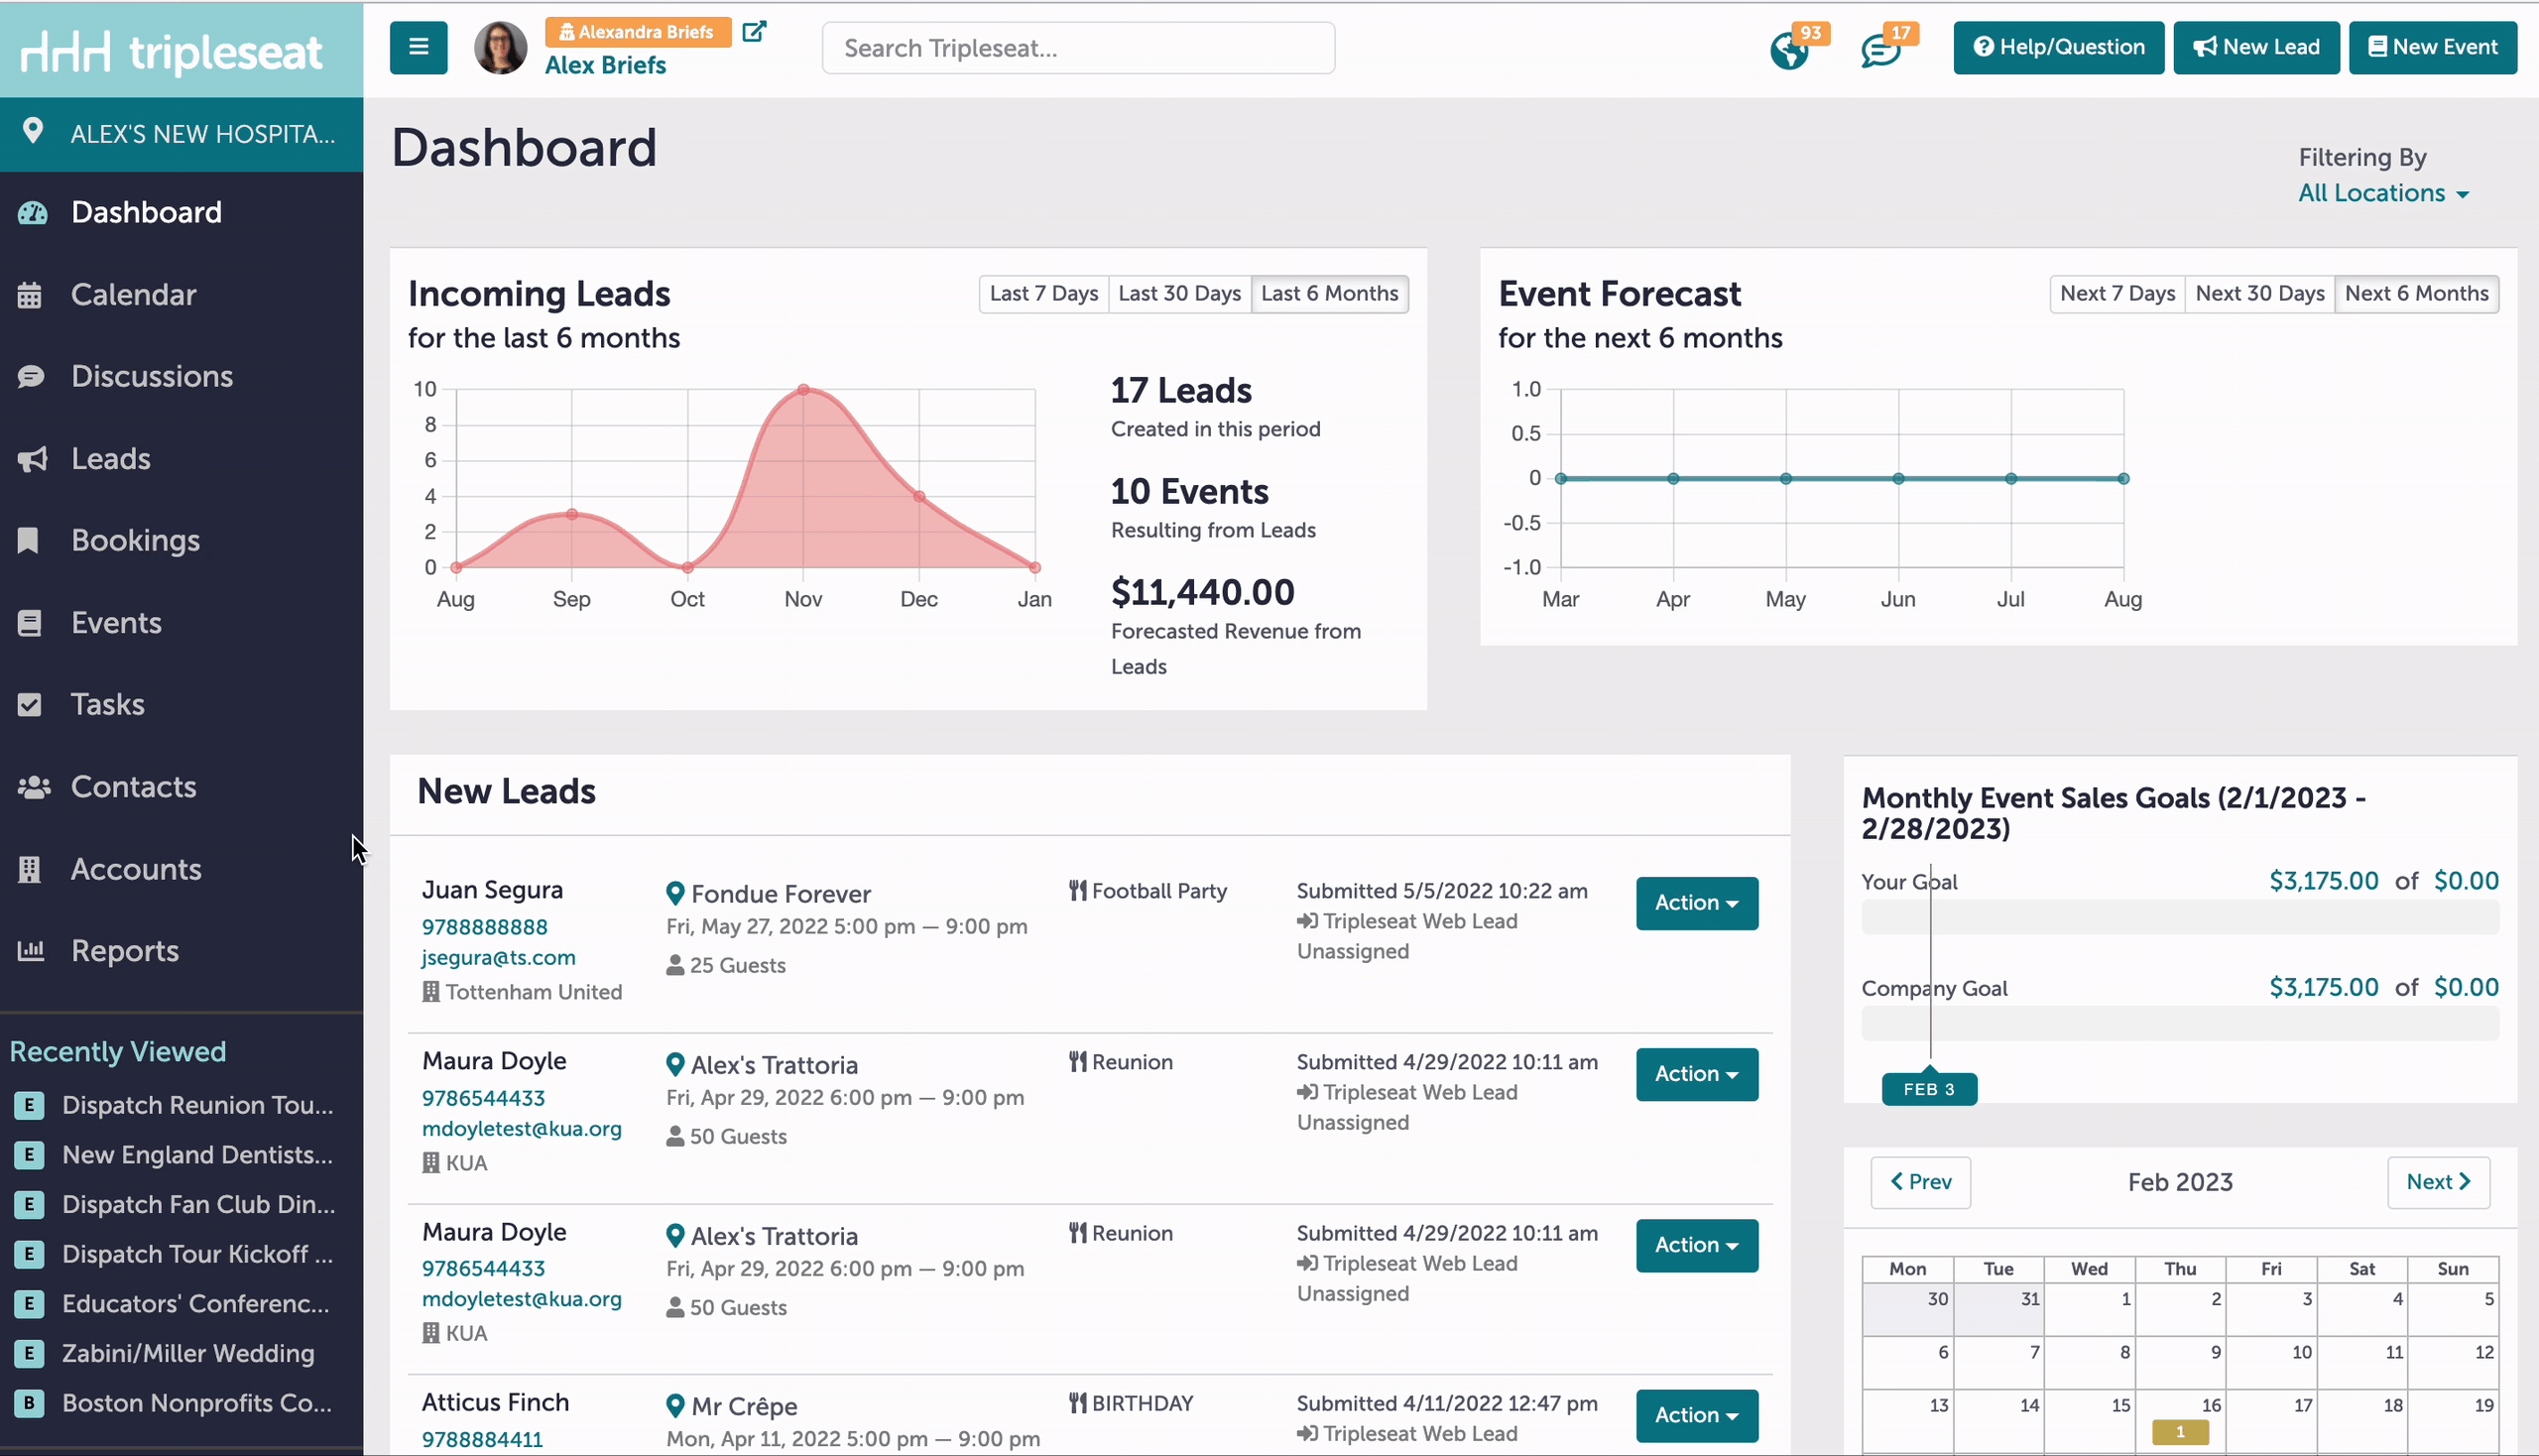The height and width of the screenshot is (1456, 2539).
Task: Go to previous month with Prev button
Action: point(1920,1182)
